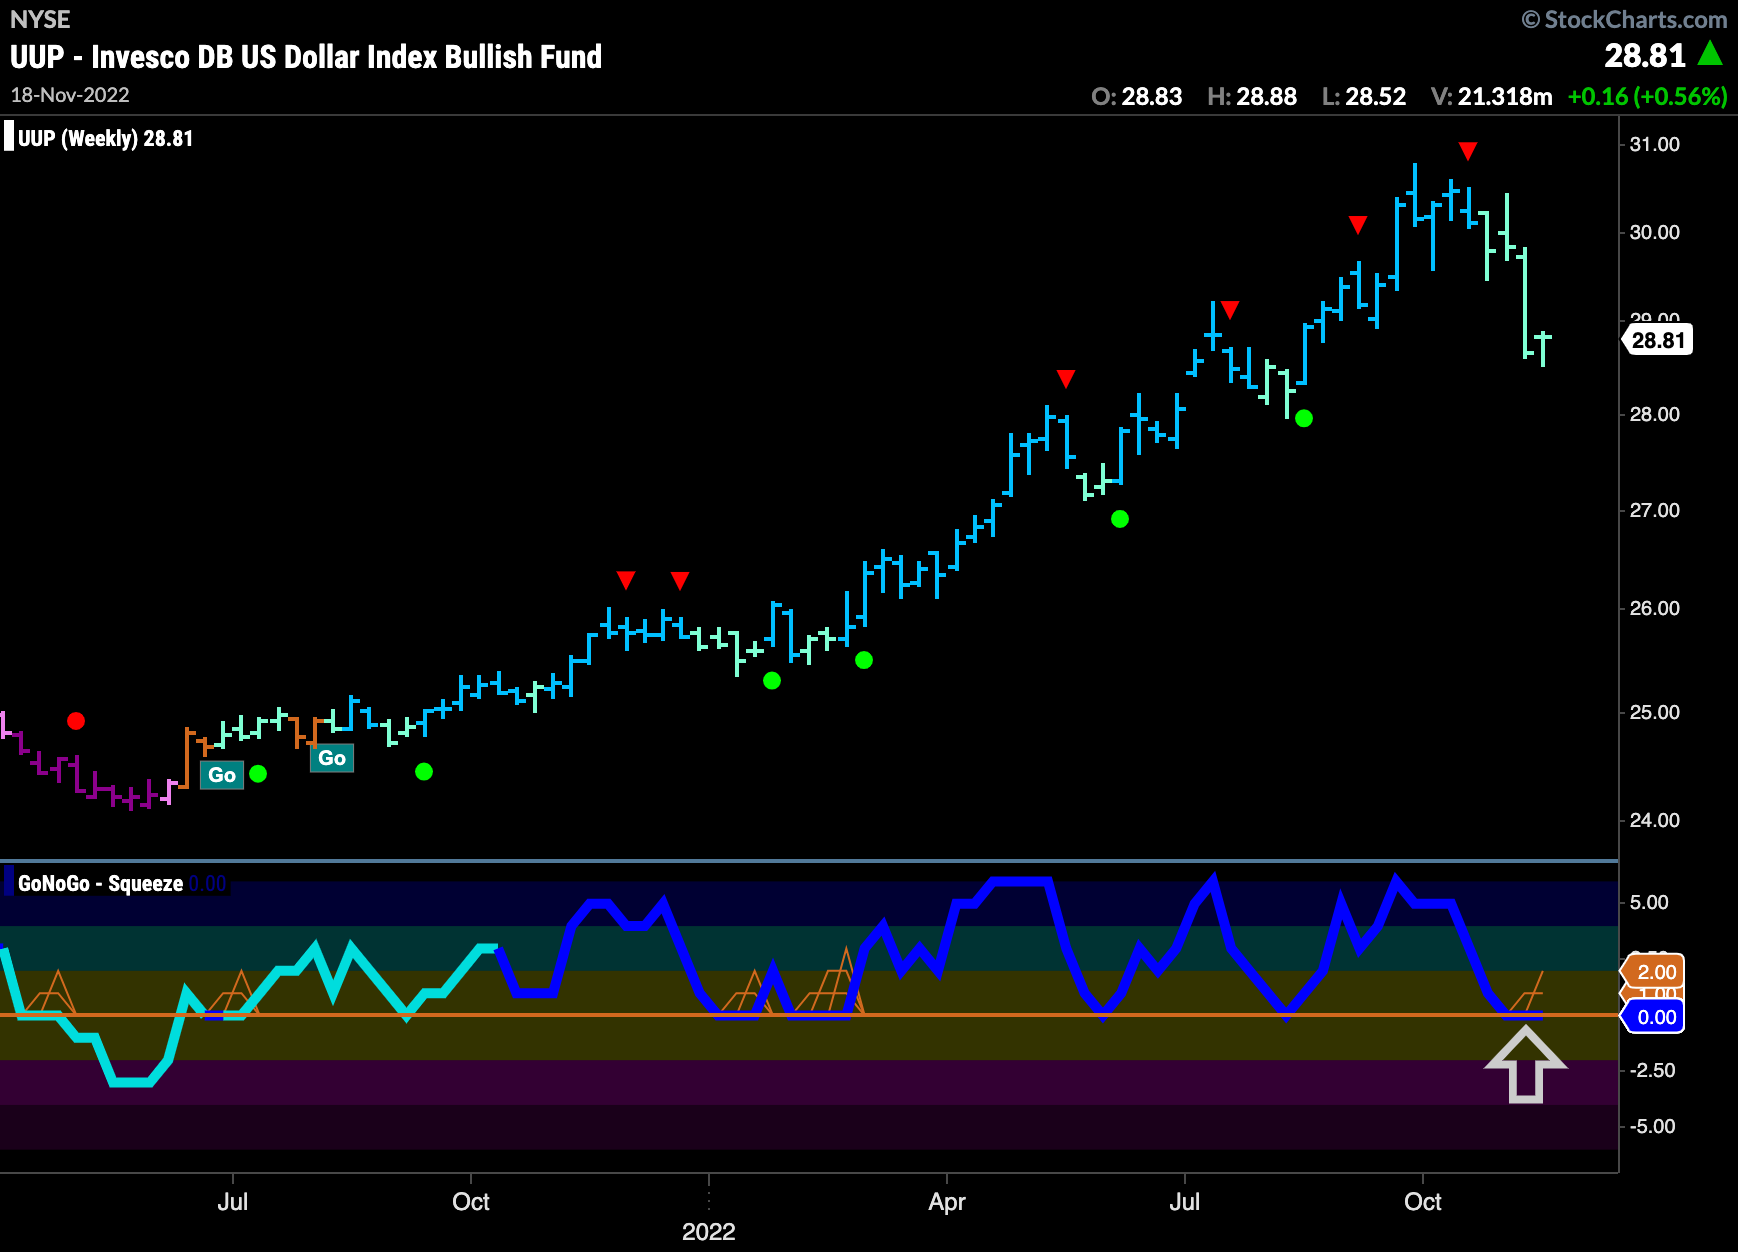Screen dimensions: 1738x1252
Task: Click the NYSE exchange label
Action: click(40, 19)
